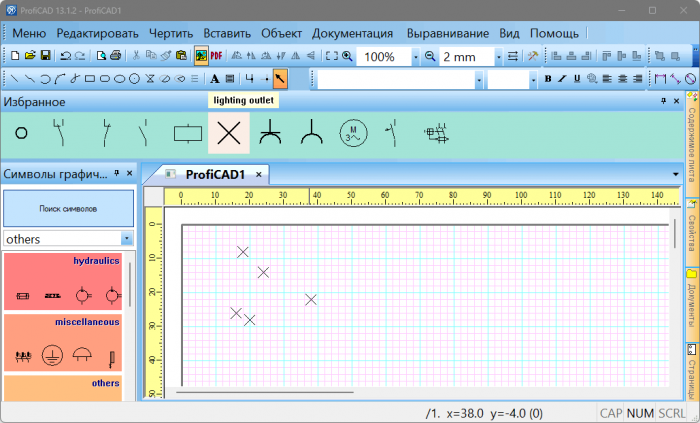Toggle bold text formatting
Image resolution: width=700 pixels, height=423 pixels.
click(x=548, y=78)
